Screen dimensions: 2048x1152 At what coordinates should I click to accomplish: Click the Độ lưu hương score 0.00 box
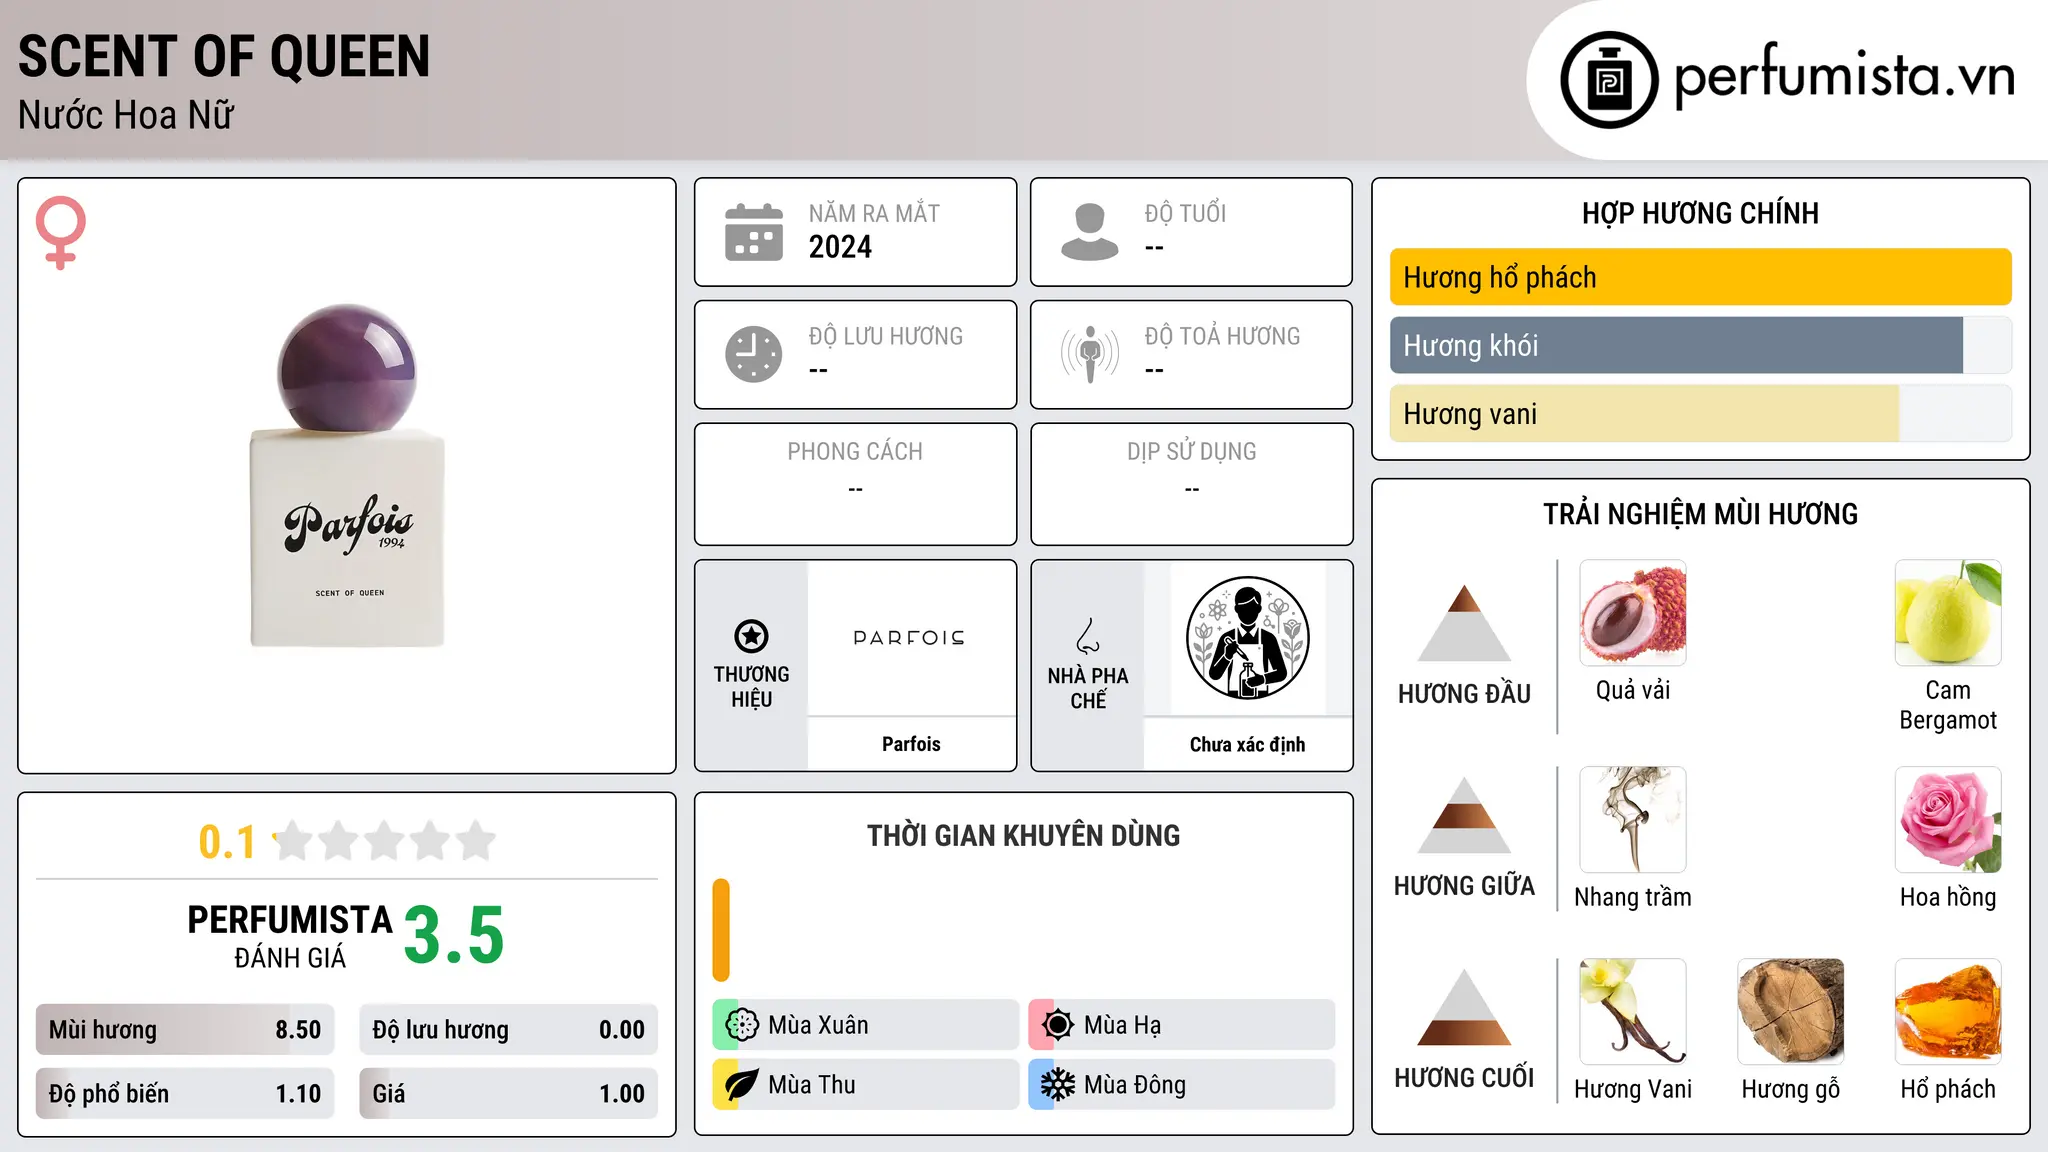point(508,1030)
